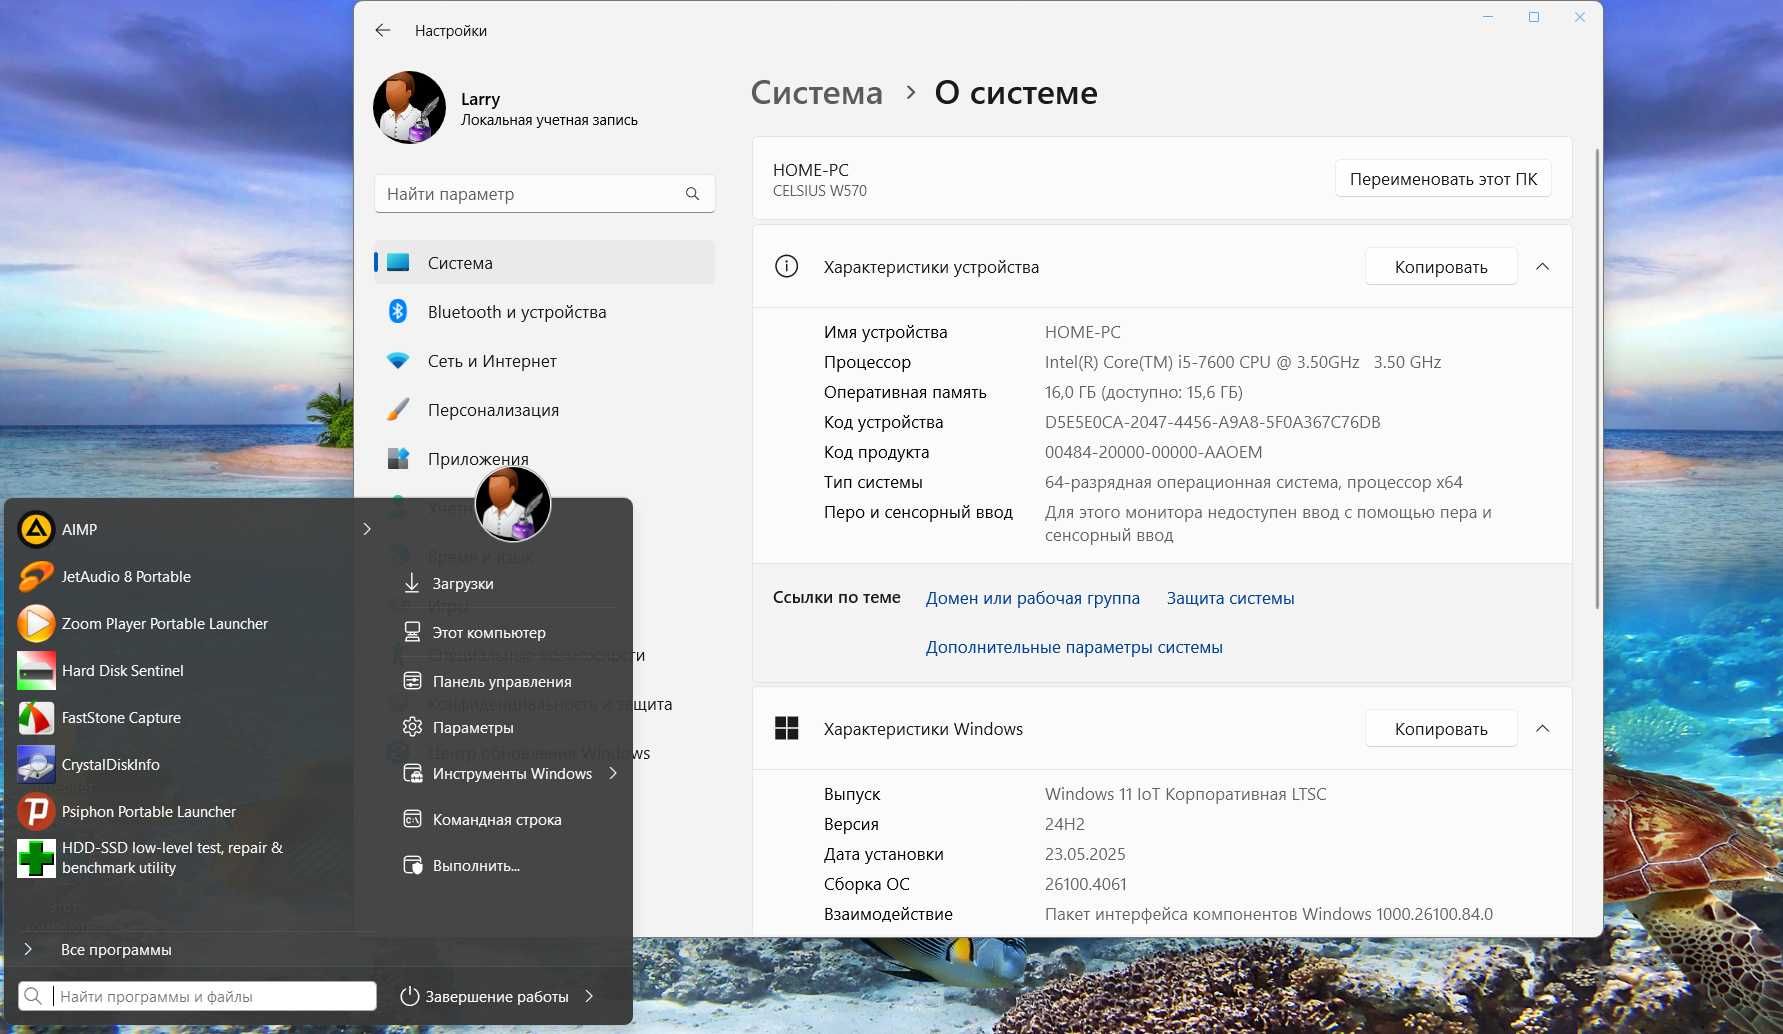Click the install date 23.05.2025
This screenshot has height=1034, width=1783.
(1085, 854)
